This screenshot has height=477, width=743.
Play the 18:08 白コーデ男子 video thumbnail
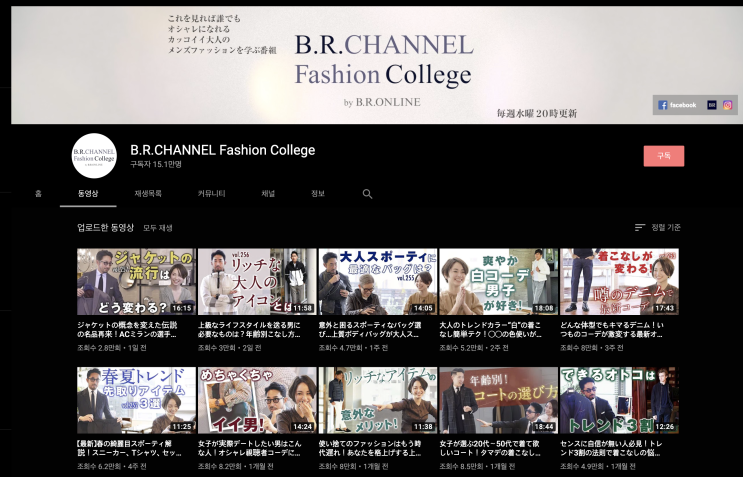(498, 281)
